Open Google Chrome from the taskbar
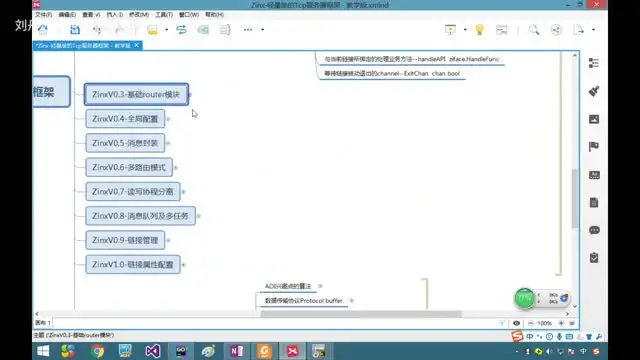Screen dimensions: 640x360 coord(97,351)
